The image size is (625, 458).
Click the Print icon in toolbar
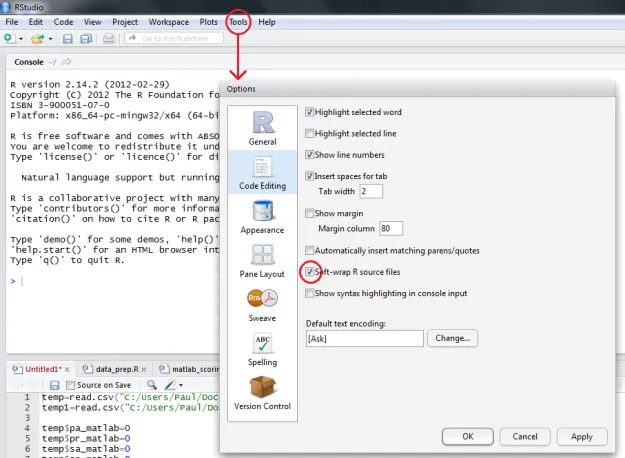click(x=108, y=39)
